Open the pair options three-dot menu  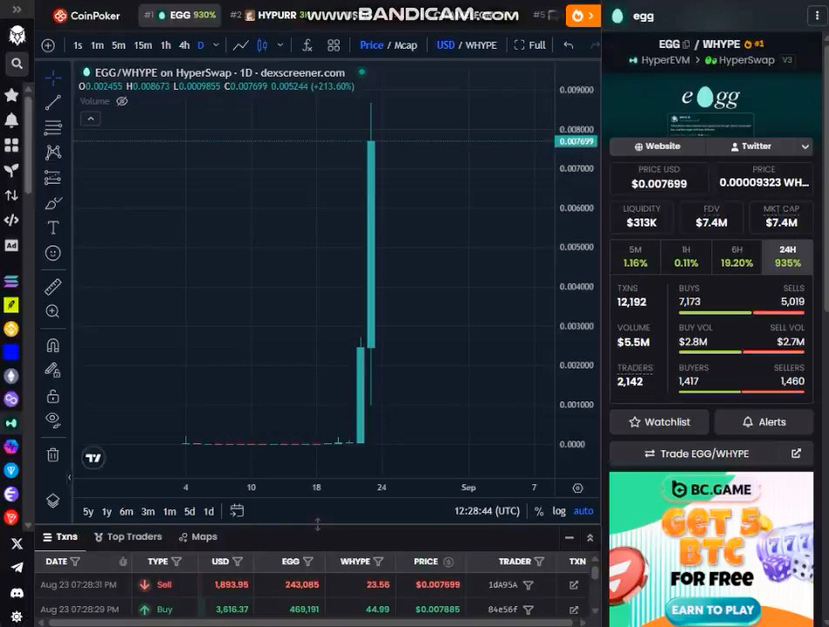[817, 16]
